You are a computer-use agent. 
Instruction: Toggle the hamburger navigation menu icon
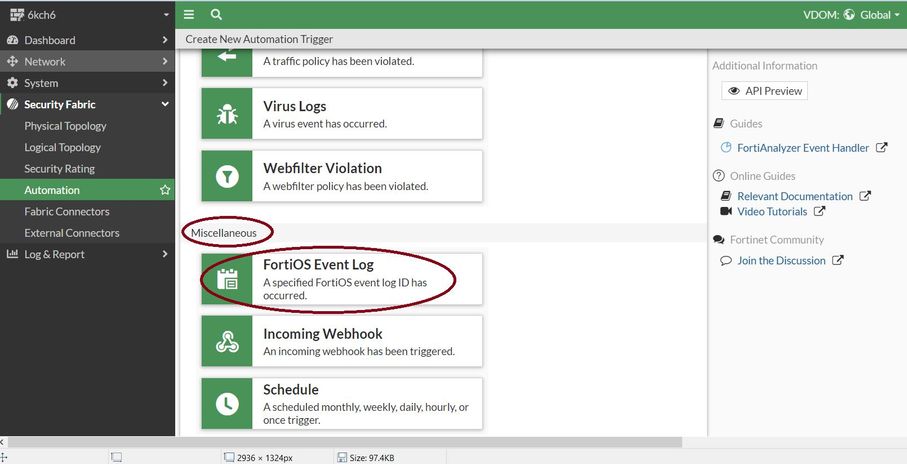pos(189,14)
